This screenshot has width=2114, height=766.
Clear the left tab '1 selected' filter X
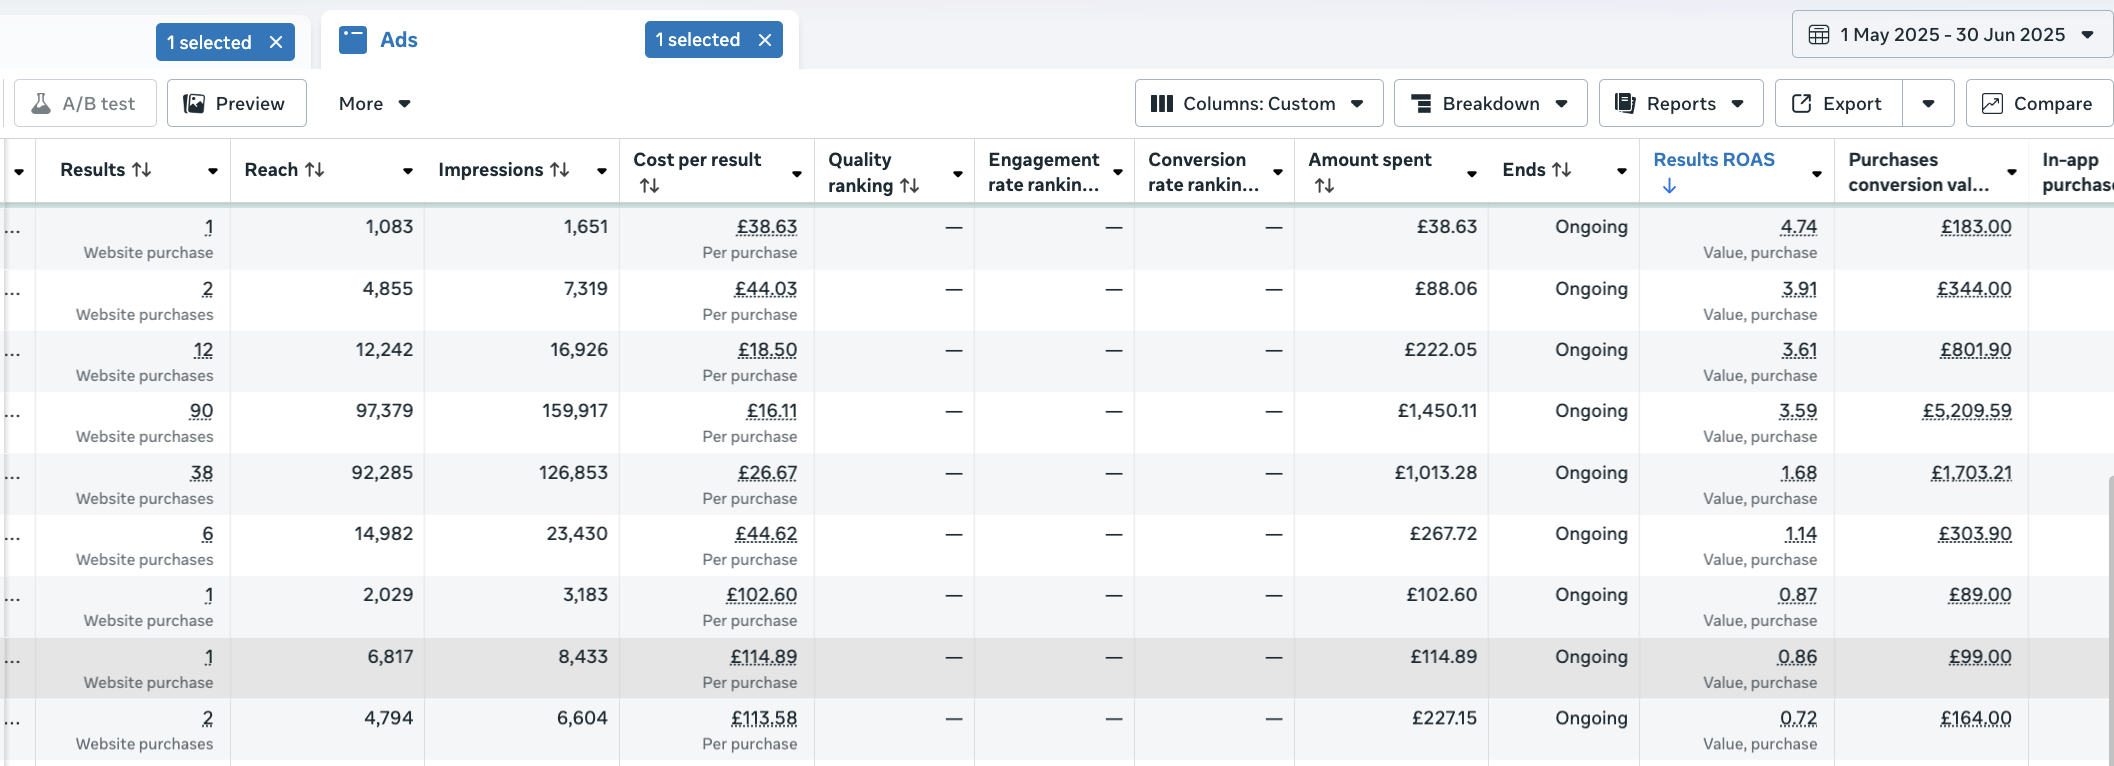pyautogui.click(x=276, y=42)
